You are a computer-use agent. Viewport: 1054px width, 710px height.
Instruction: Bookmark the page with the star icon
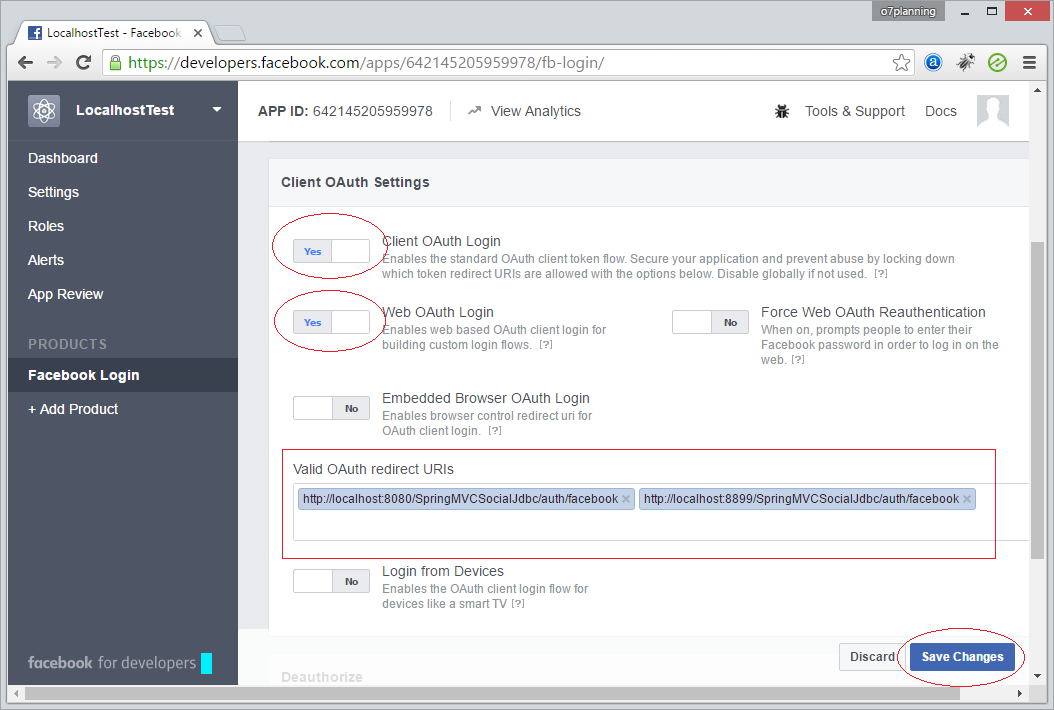901,63
